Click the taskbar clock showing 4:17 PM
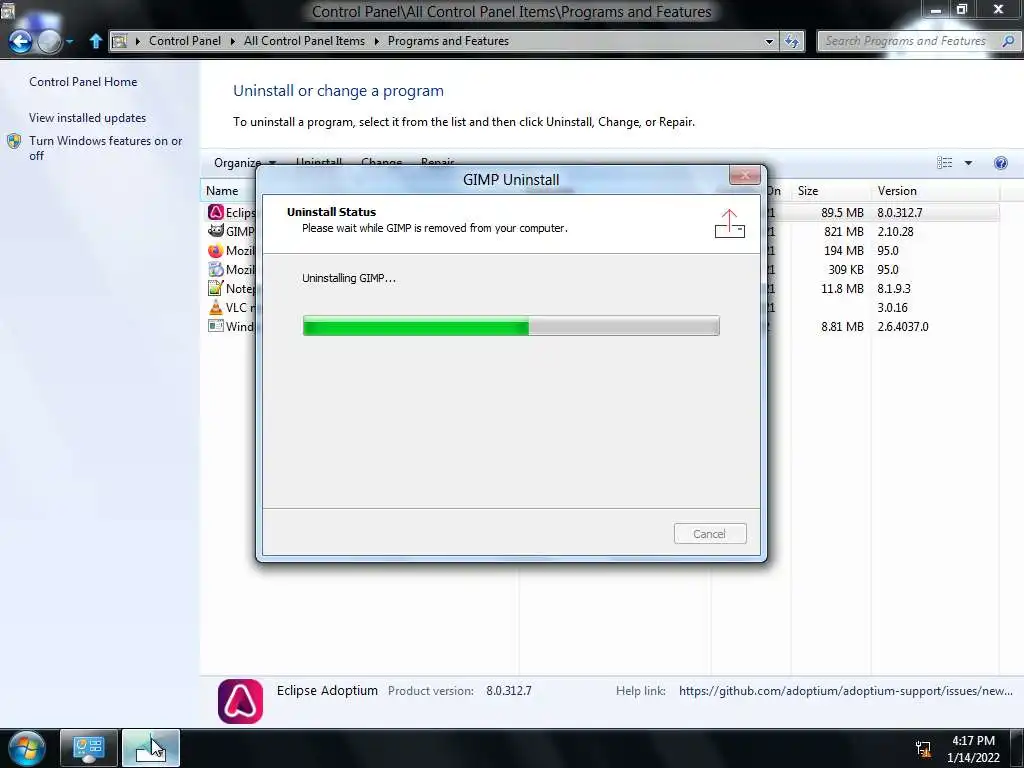Image resolution: width=1024 pixels, height=768 pixels. click(973, 748)
